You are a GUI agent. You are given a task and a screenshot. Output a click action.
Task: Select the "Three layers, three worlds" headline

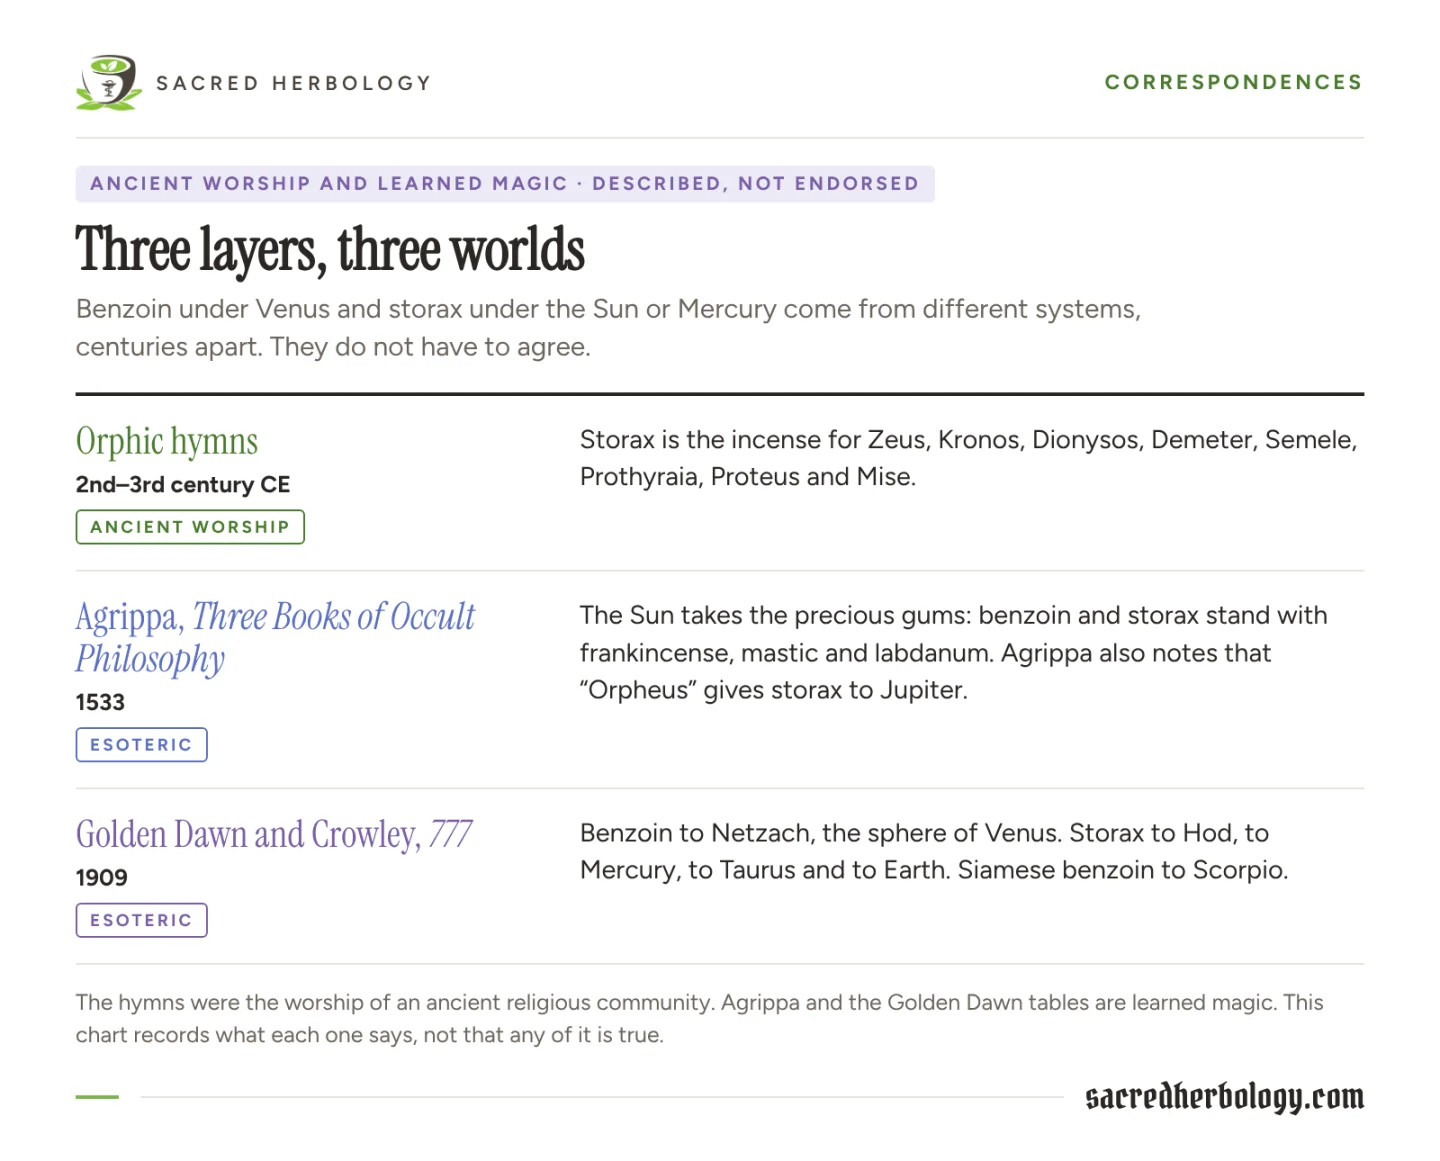tap(331, 250)
